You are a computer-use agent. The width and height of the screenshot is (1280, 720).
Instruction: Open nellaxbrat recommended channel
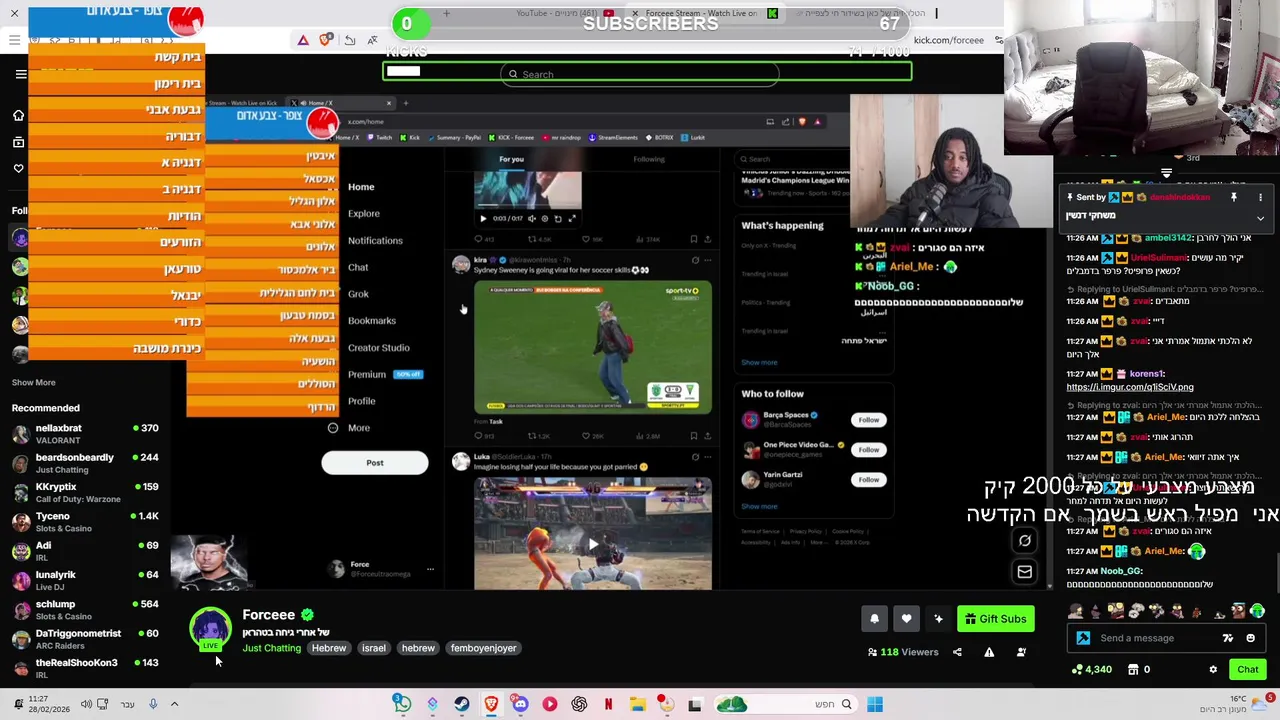click(x=84, y=433)
